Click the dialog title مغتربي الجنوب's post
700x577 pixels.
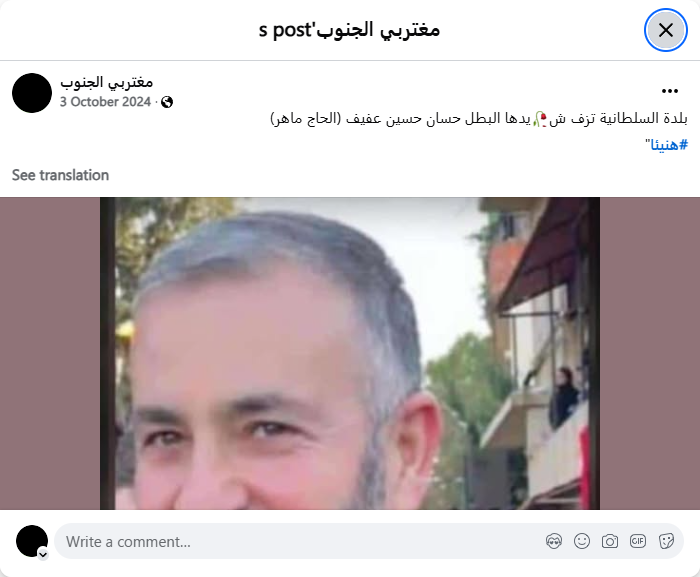tap(349, 30)
